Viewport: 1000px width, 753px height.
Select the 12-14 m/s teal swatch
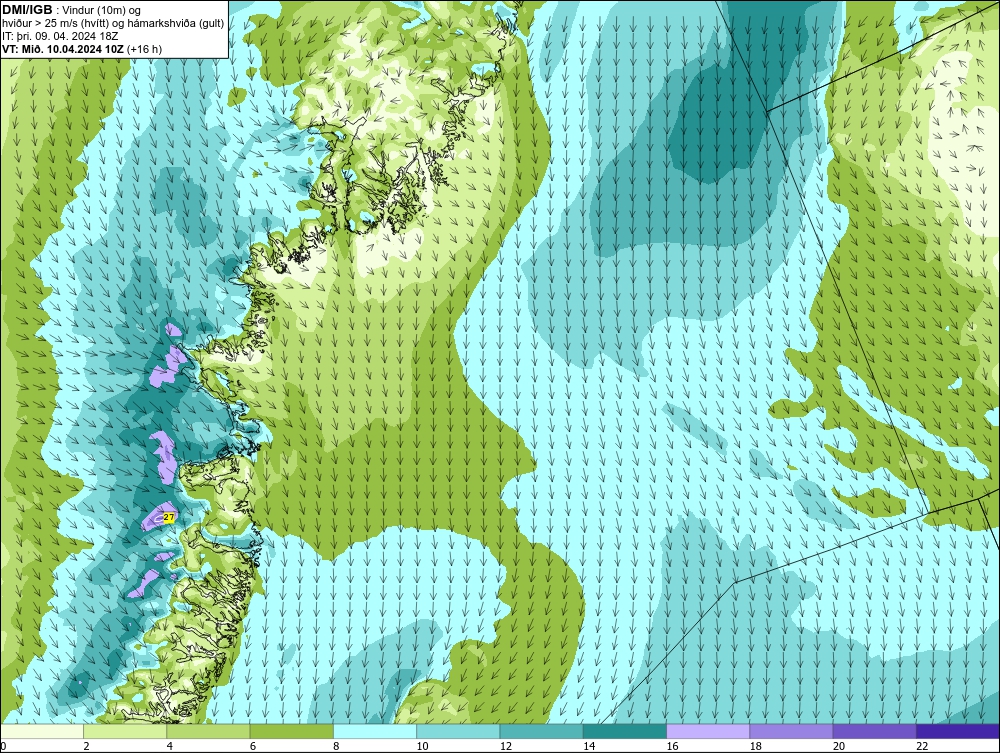(x=541, y=731)
